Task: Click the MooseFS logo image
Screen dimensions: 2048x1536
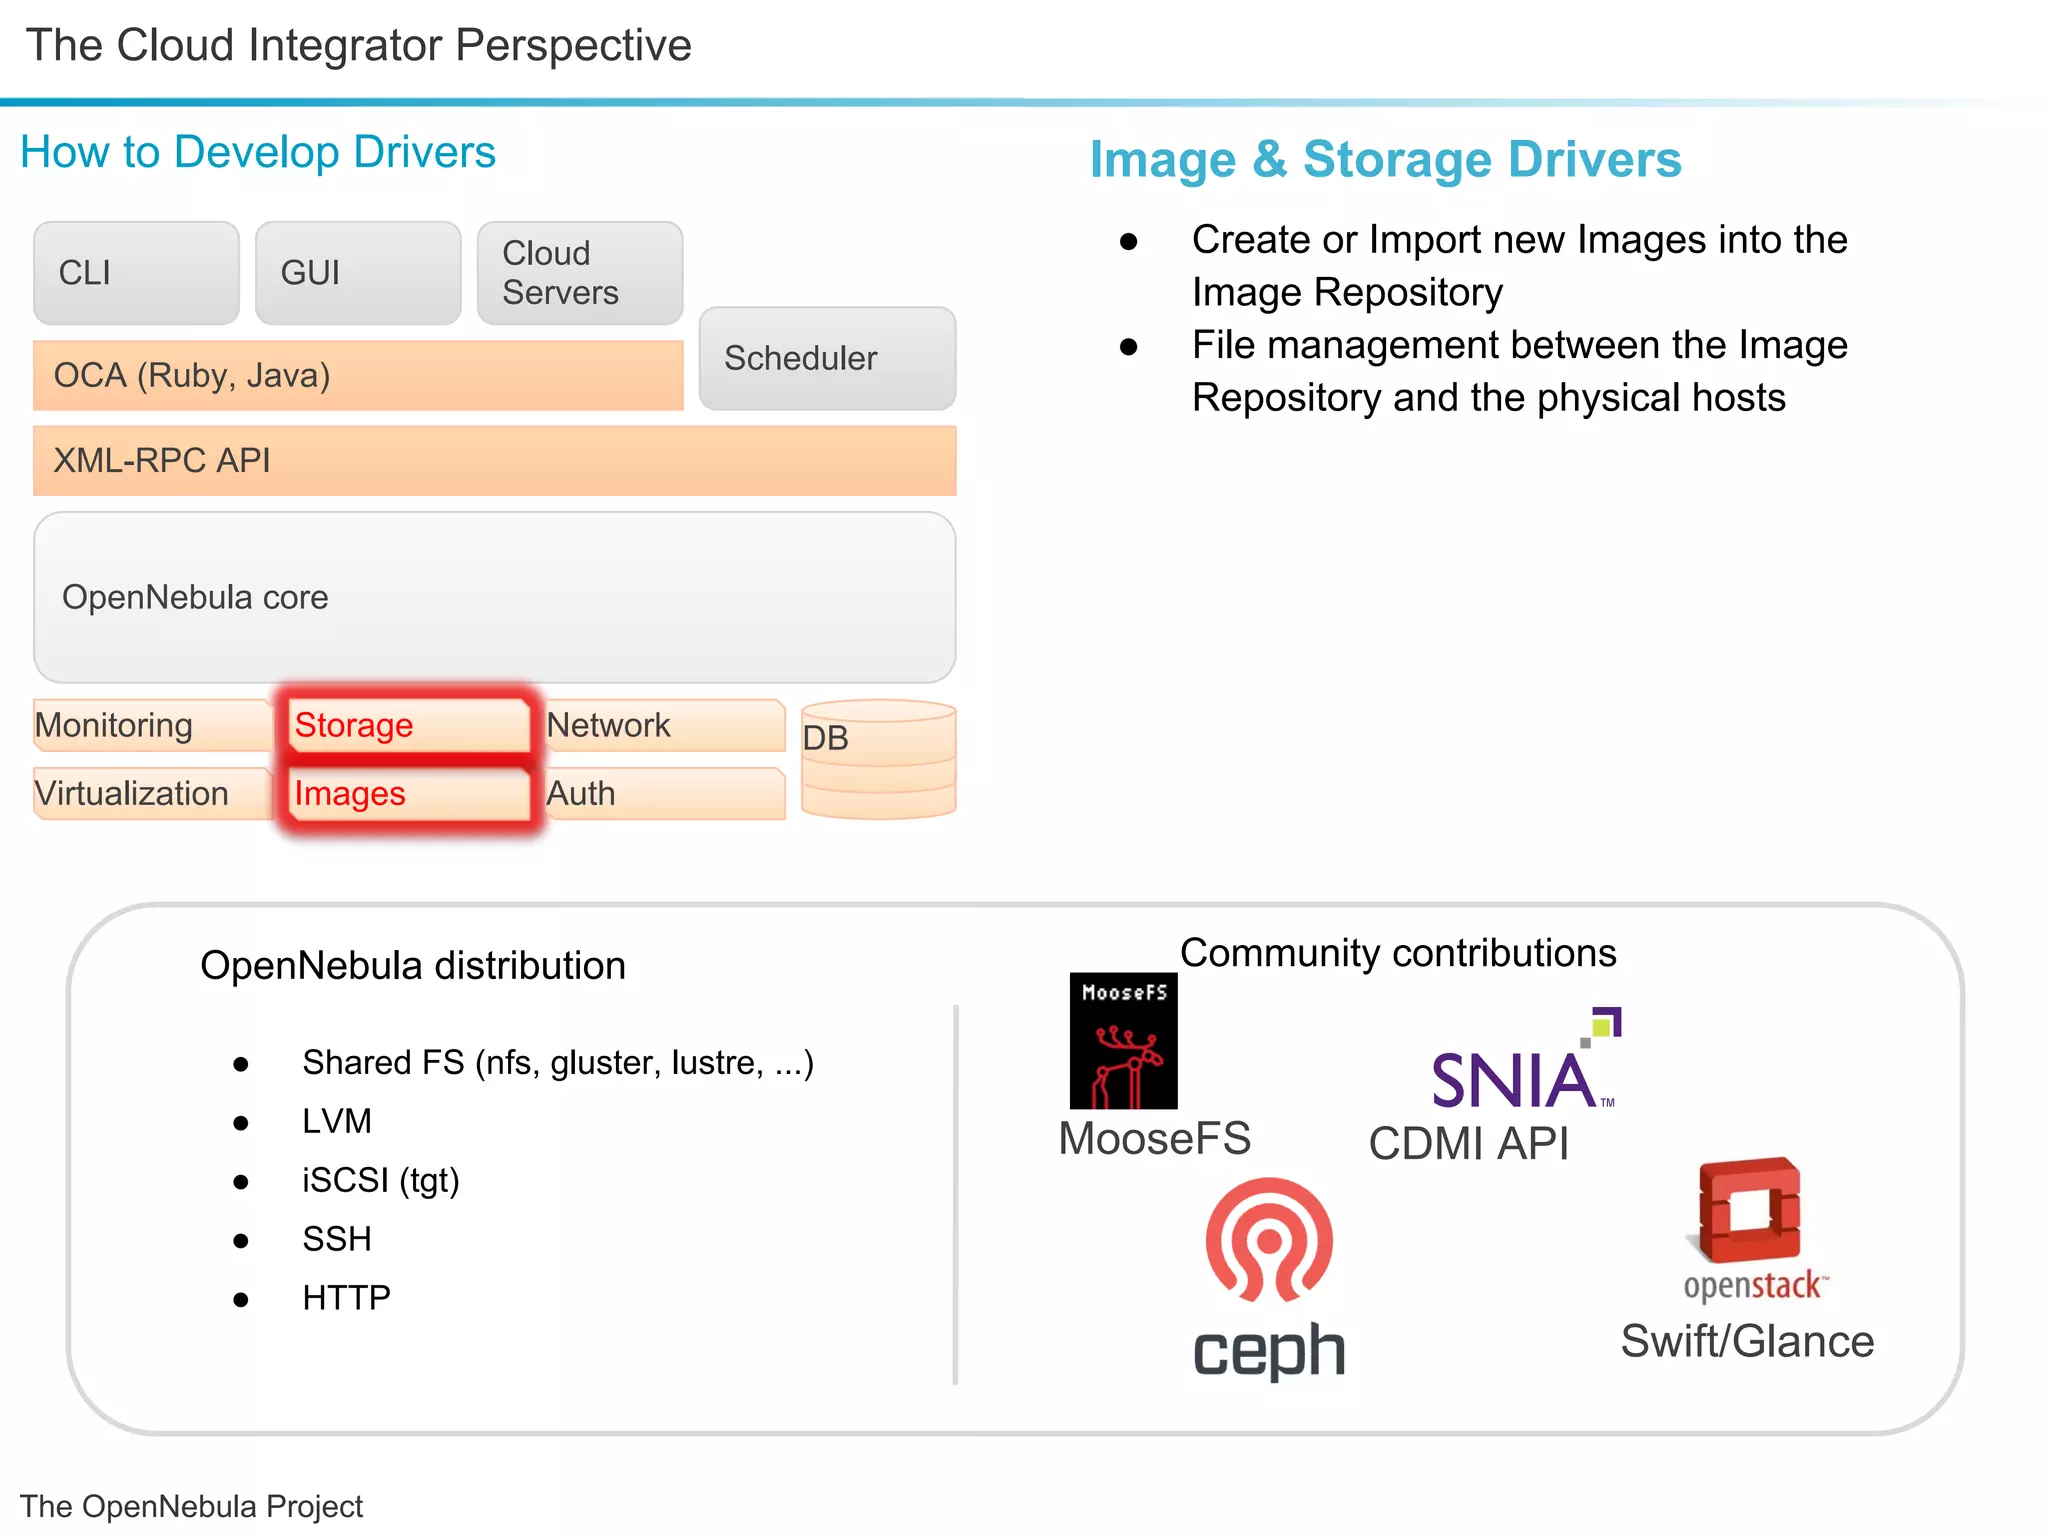Action: click(1123, 1041)
